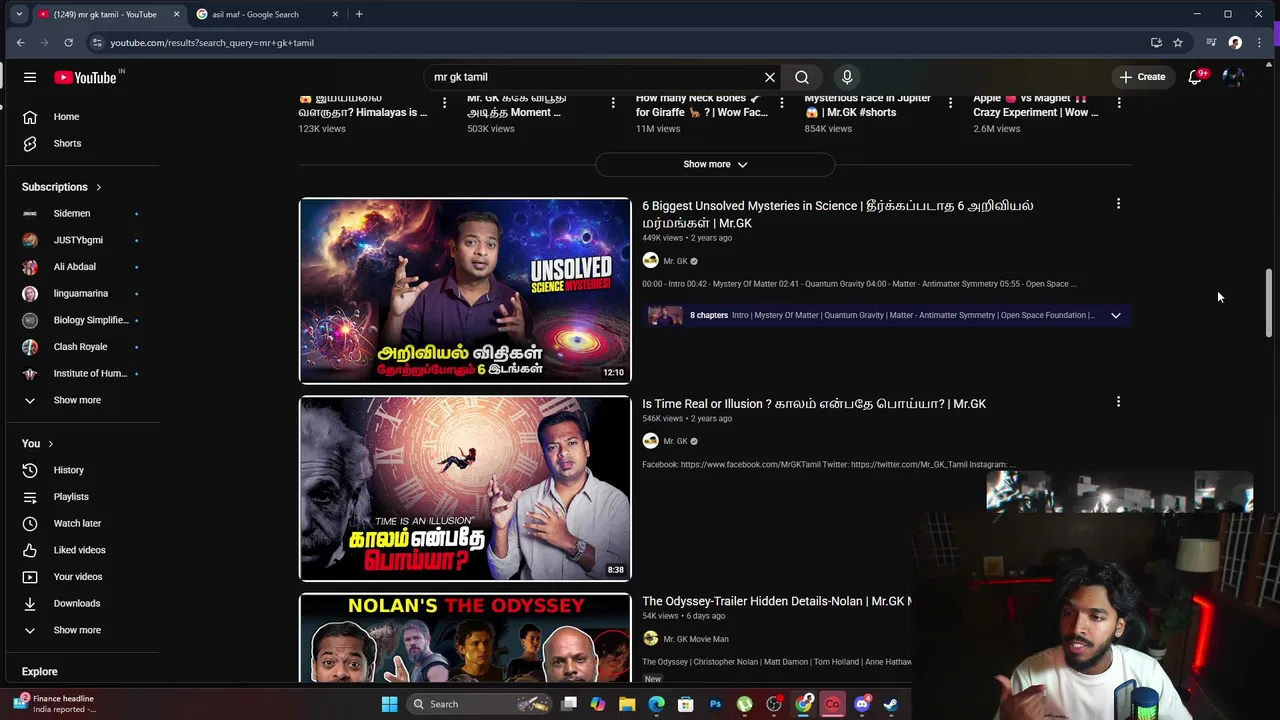The height and width of the screenshot is (720, 1280).
Task: Click the Windows taskbar Search box
Action: pyautogui.click(x=477, y=704)
